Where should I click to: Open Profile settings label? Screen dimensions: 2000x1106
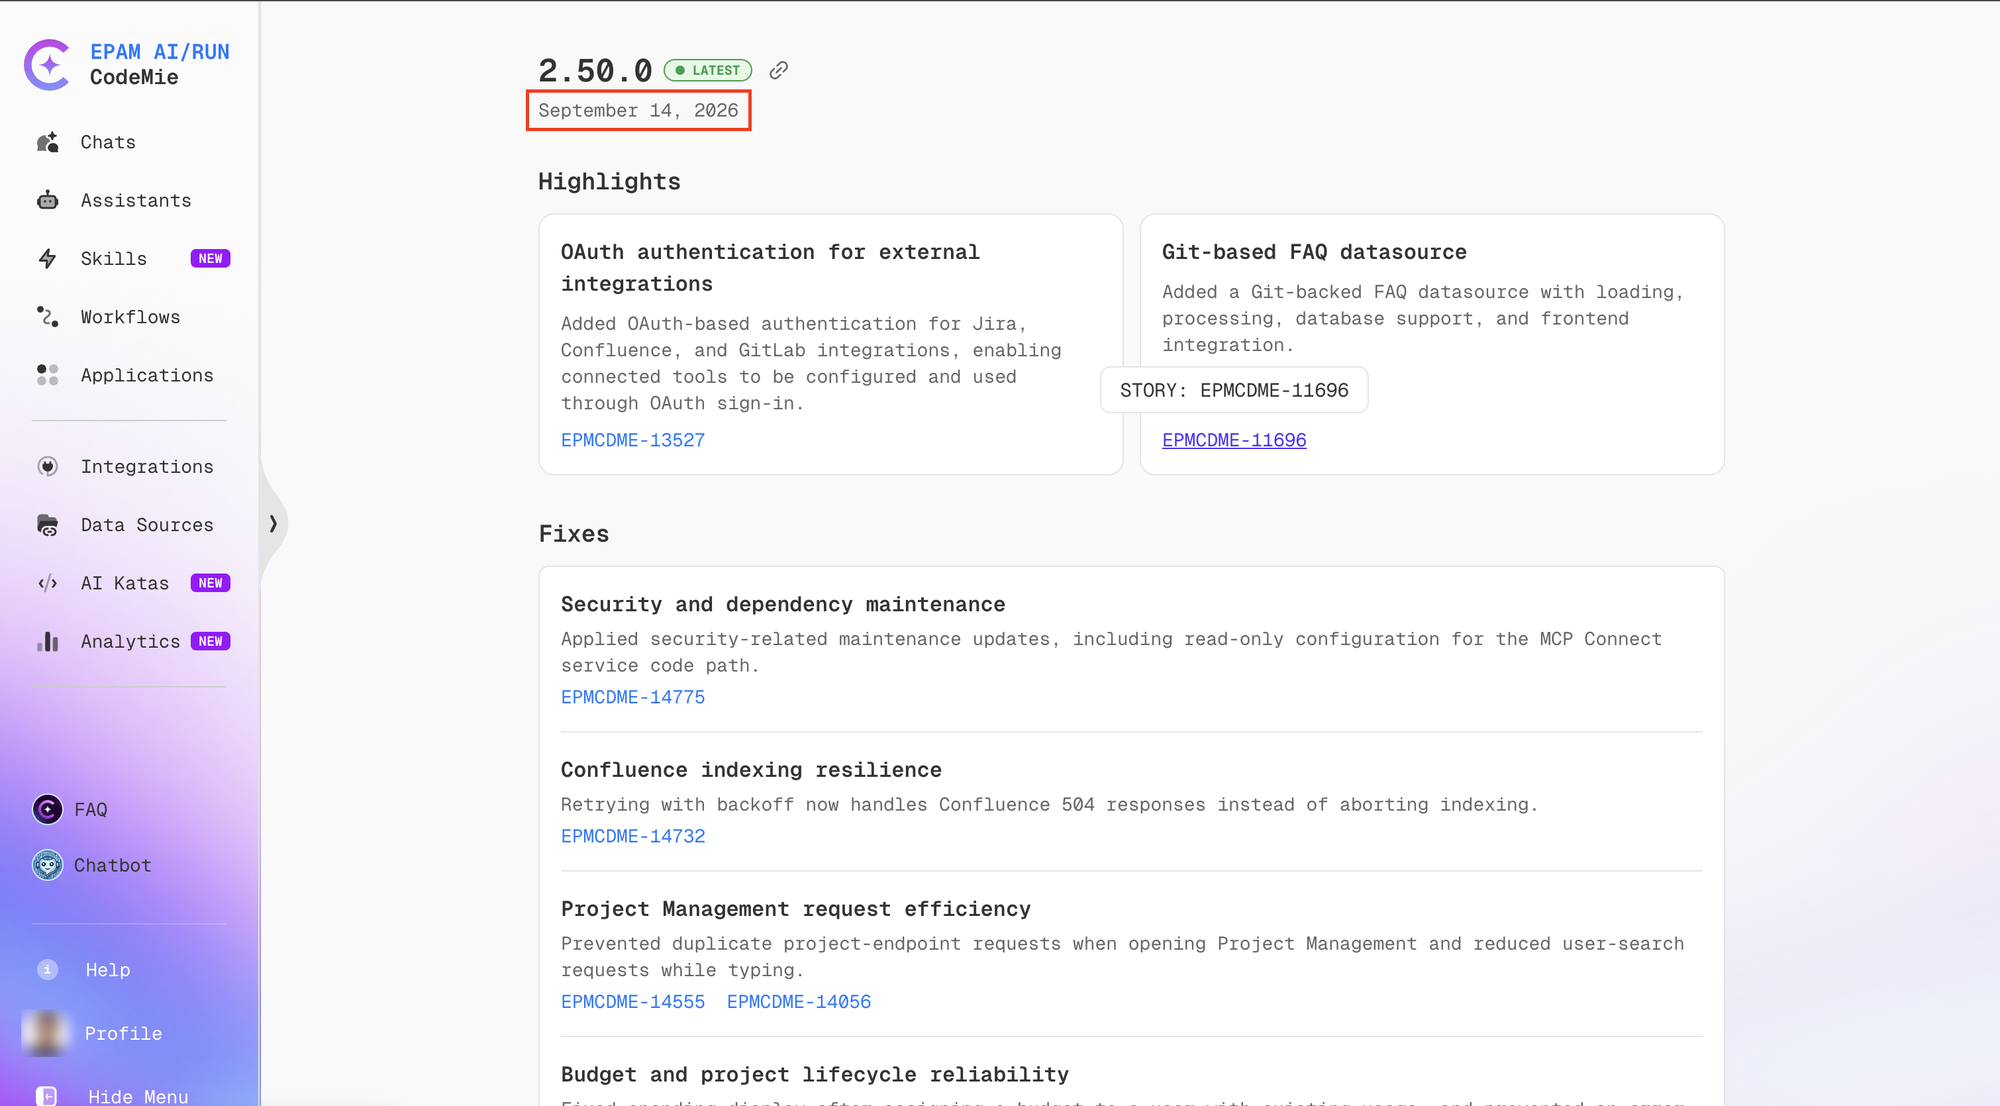coord(123,1033)
